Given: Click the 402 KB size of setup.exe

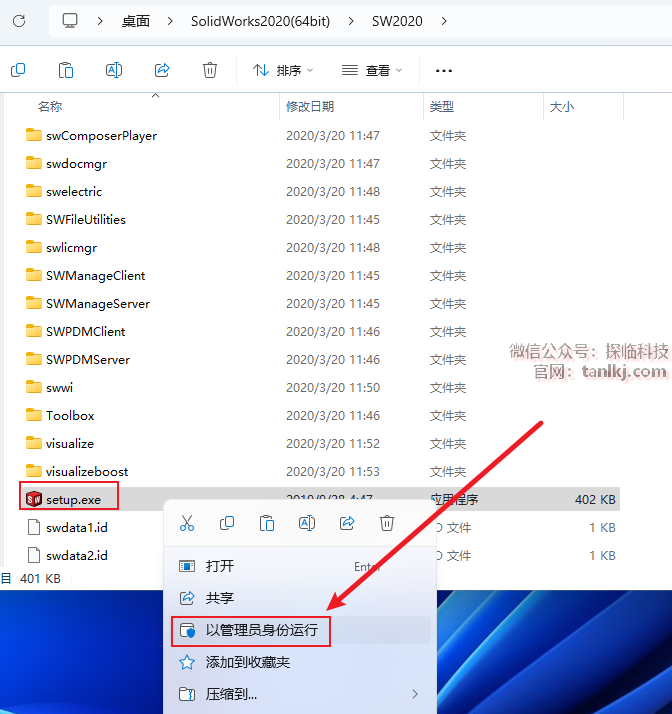Looking at the screenshot, I should pos(595,500).
